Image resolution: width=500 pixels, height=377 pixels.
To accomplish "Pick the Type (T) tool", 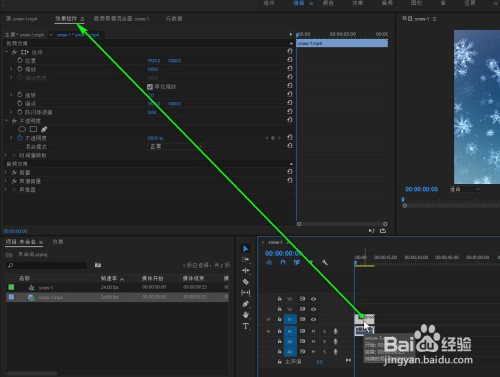I will coord(246,326).
